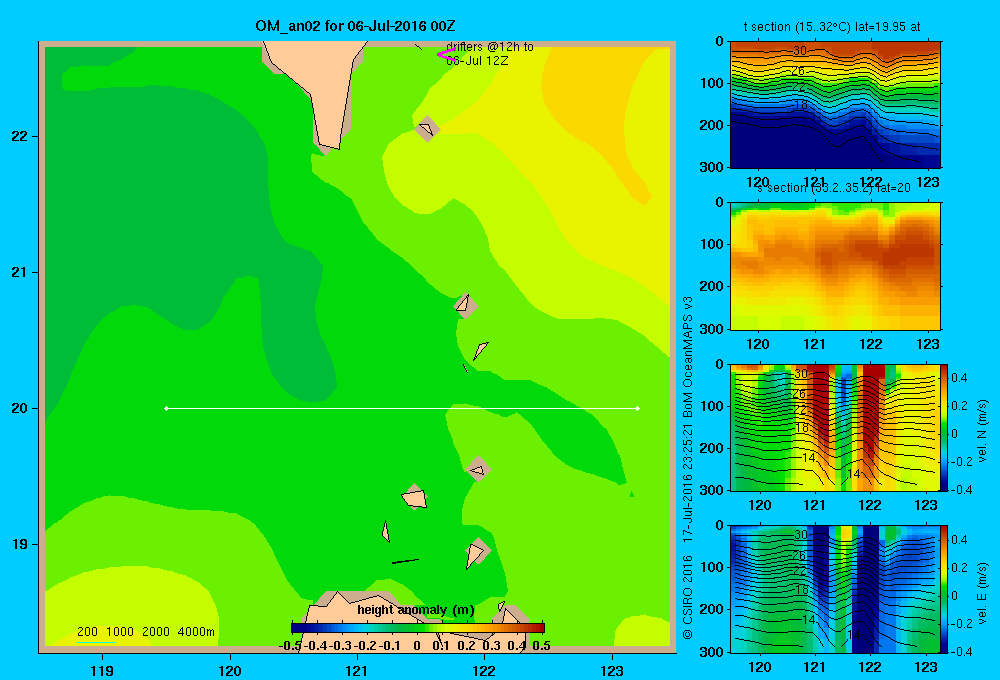The width and height of the screenshot is (1000, 680).
Task: Click the vertical CSIRO BoM OceanMAPS v3 credit
Action: [x=688, y=468]
